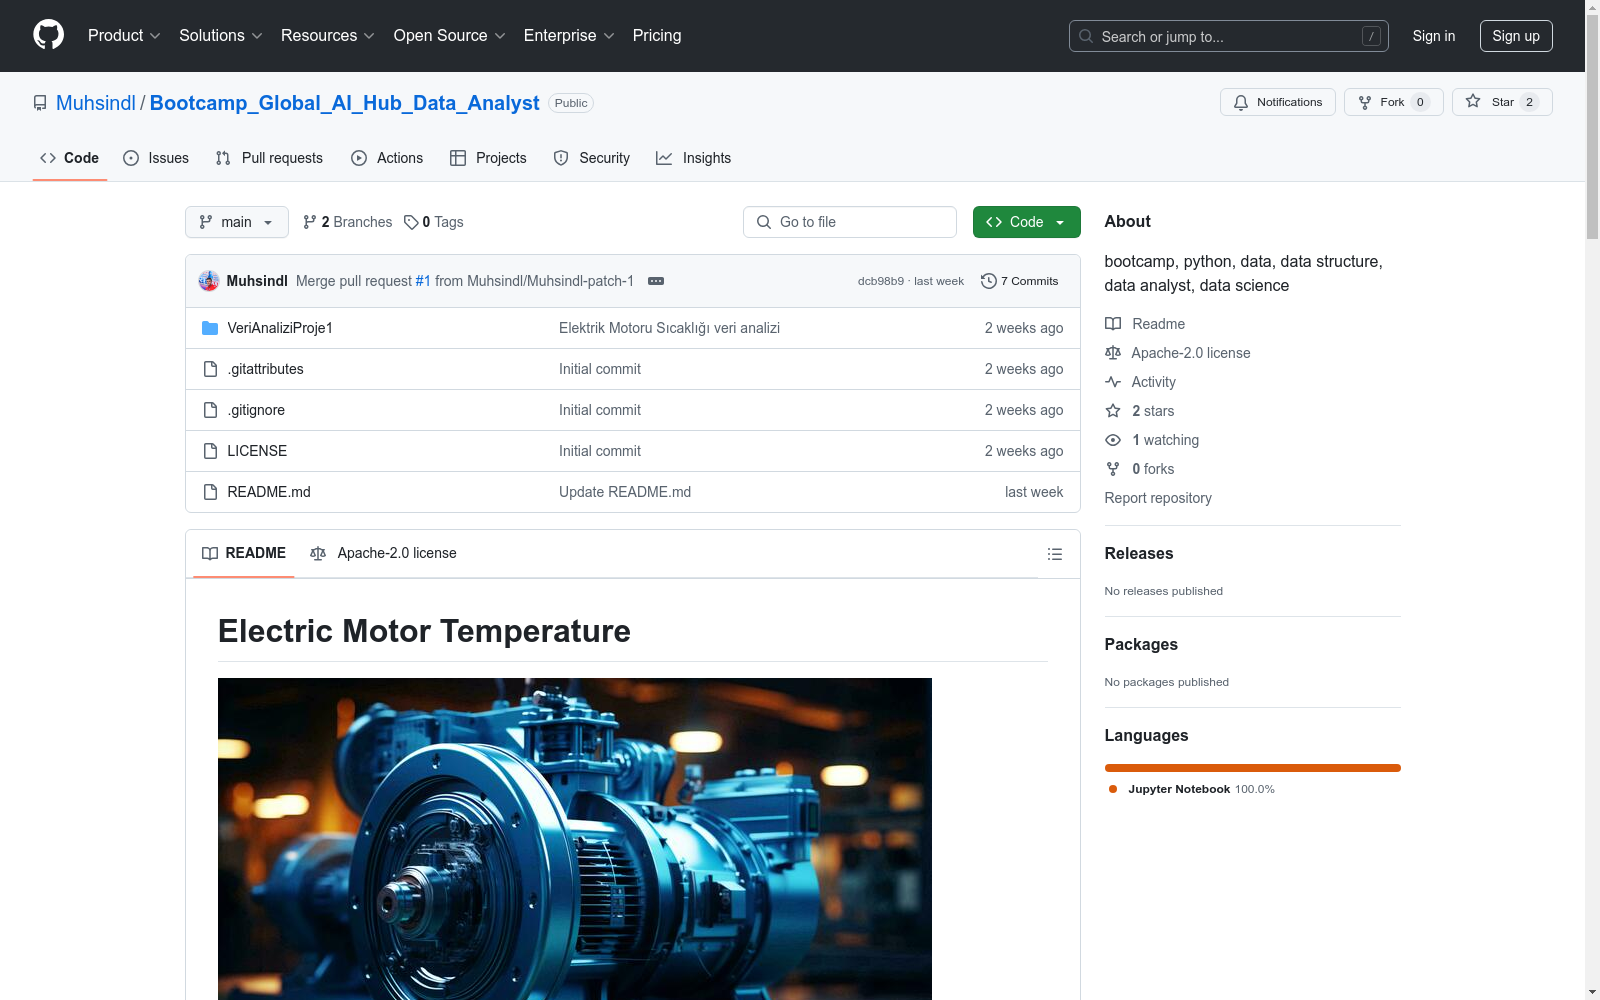The image size is (1600, 1000).
Task: Open the Pricing page
Action: point(657,35)
